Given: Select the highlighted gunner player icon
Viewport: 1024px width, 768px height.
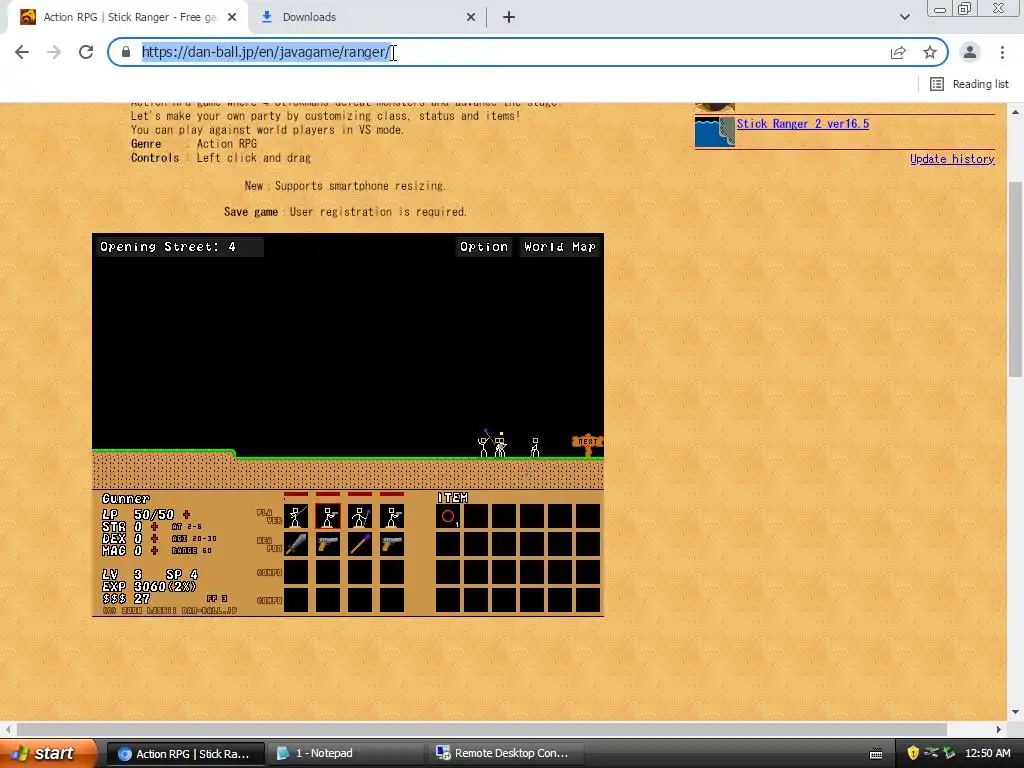Looking at the screenshot, I should [328, 516].
